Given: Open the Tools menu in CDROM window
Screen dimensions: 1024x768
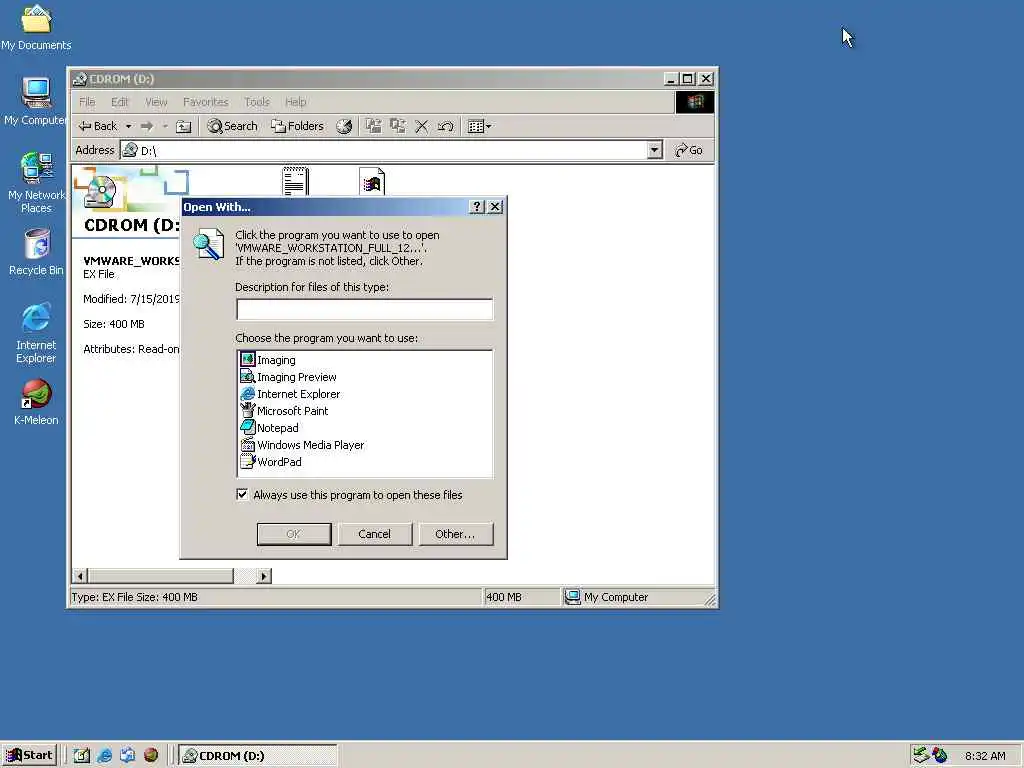Looking at the screenshot, I should 257,102.
